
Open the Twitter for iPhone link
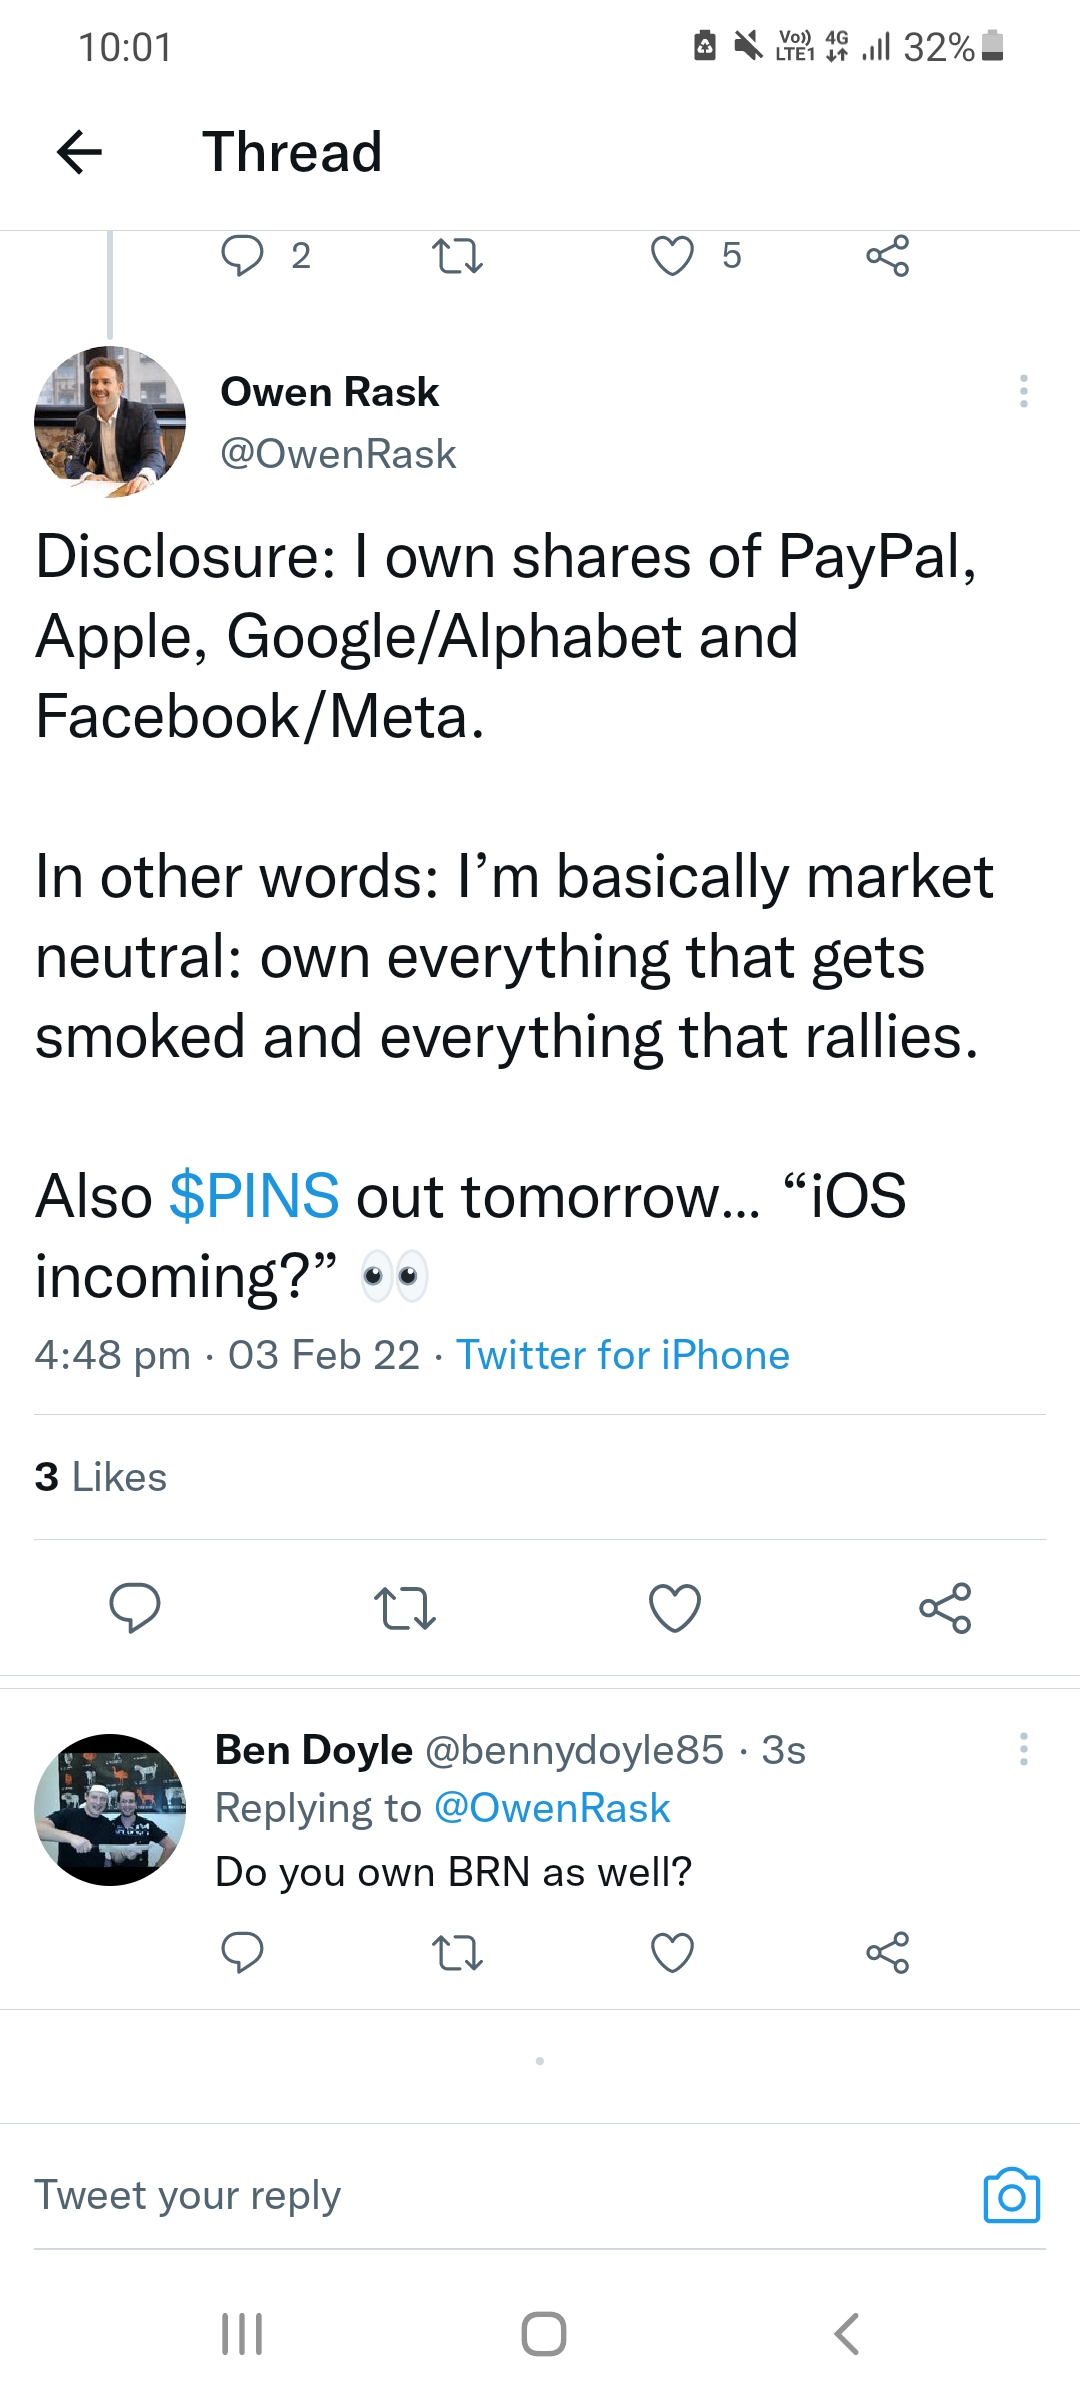tap(623, 1356)
